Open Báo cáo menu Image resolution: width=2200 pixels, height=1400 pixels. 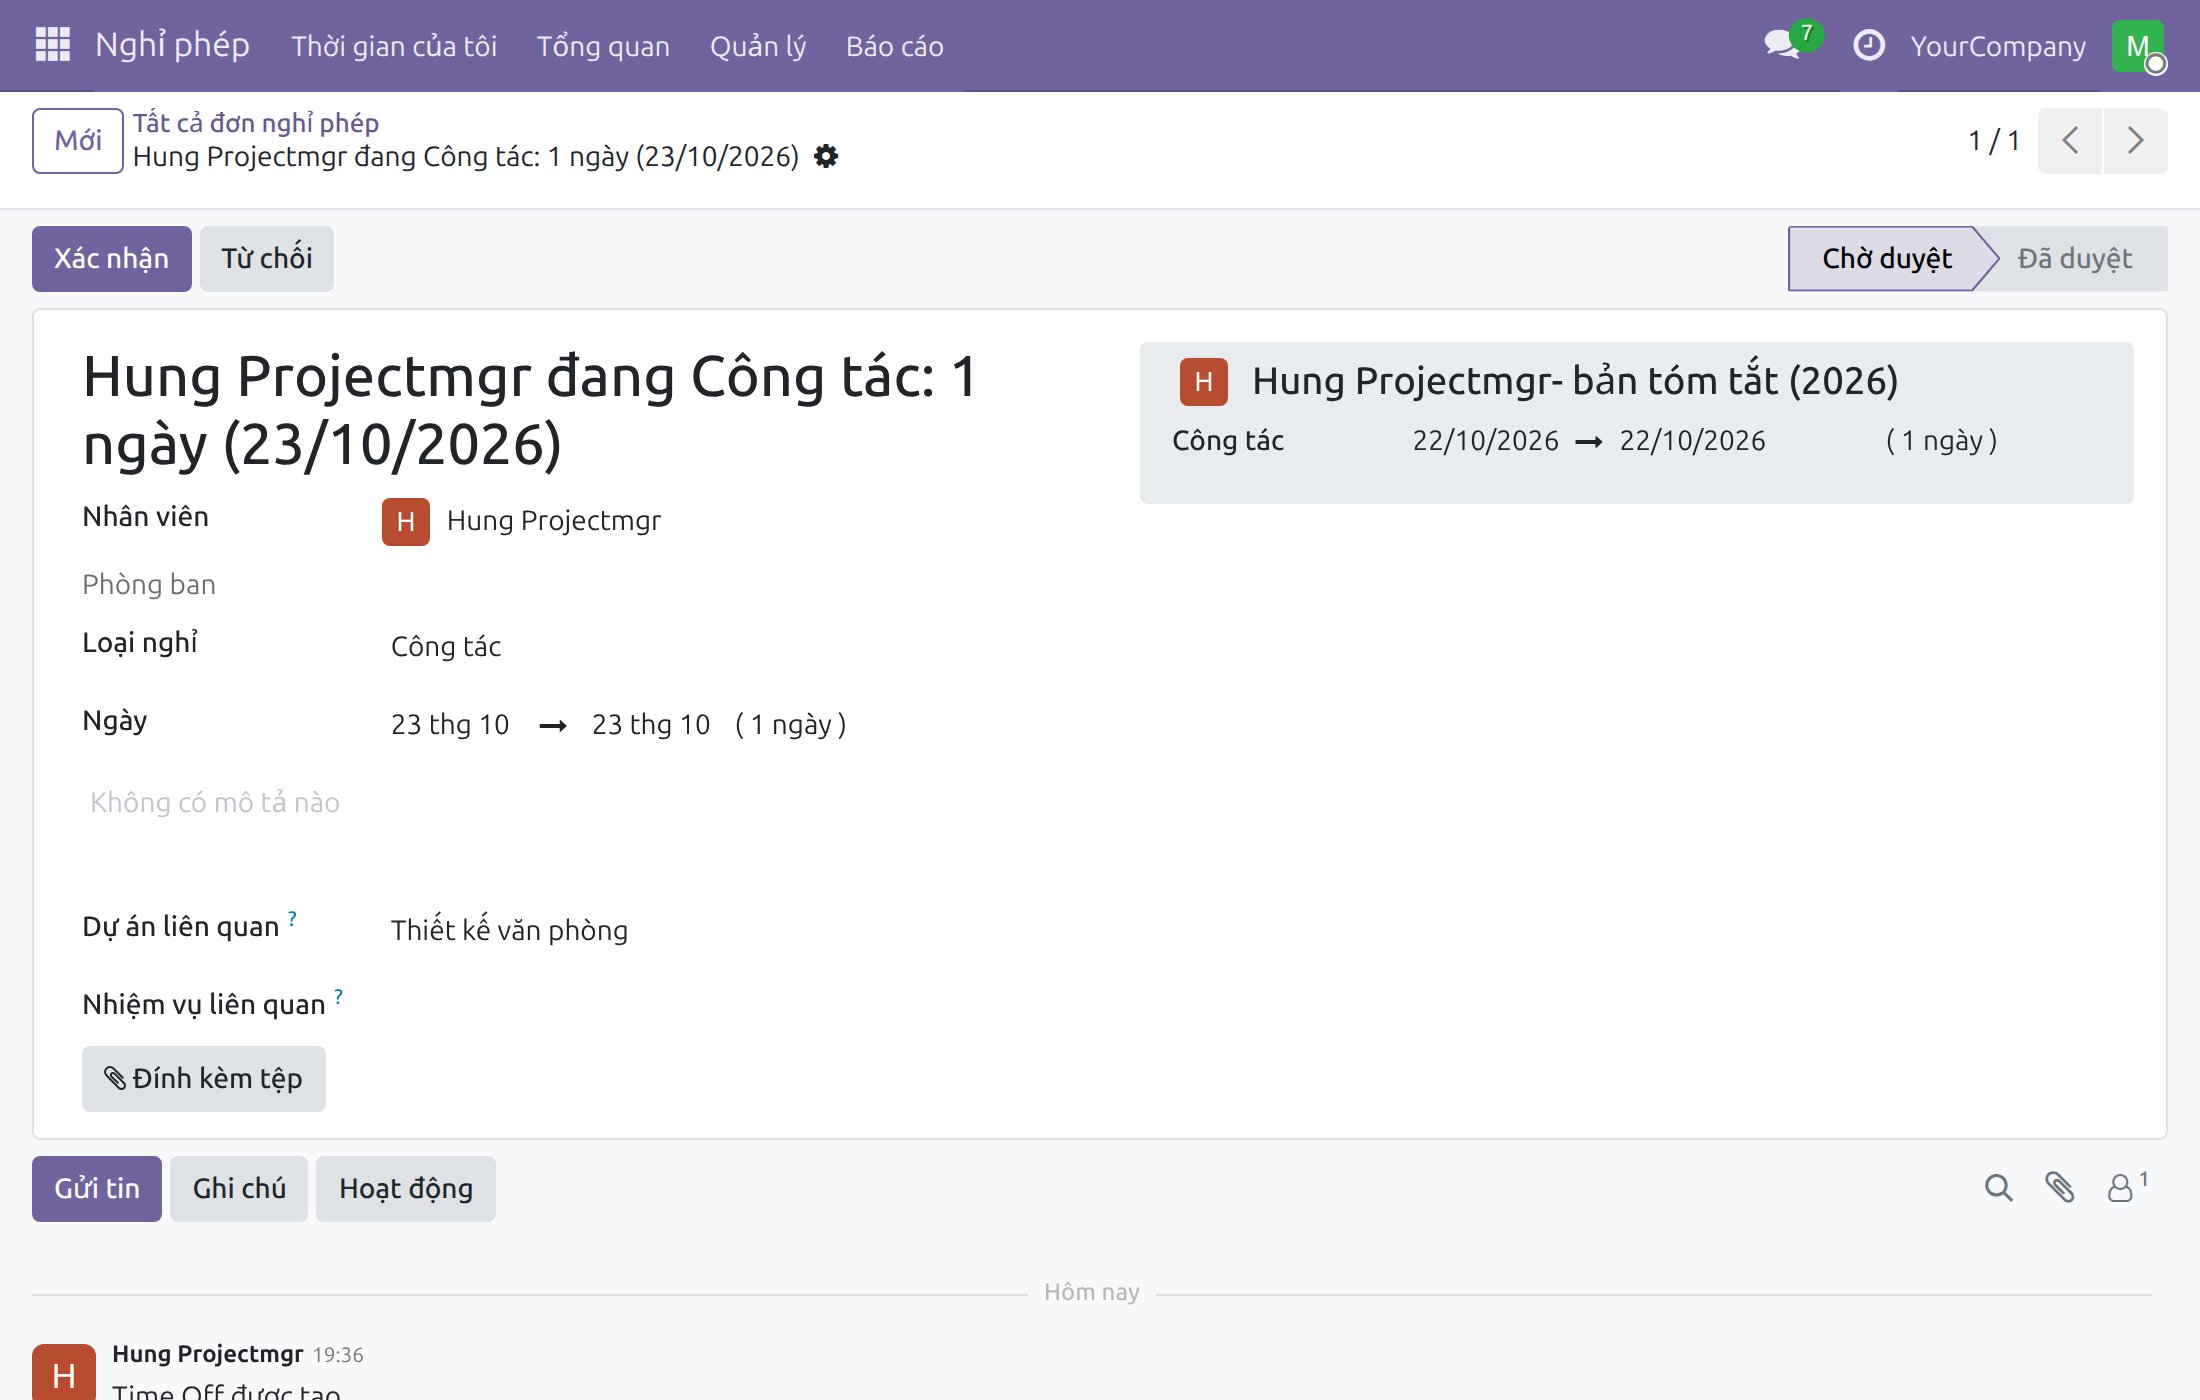pyautogui.click(x=895, y=46)
